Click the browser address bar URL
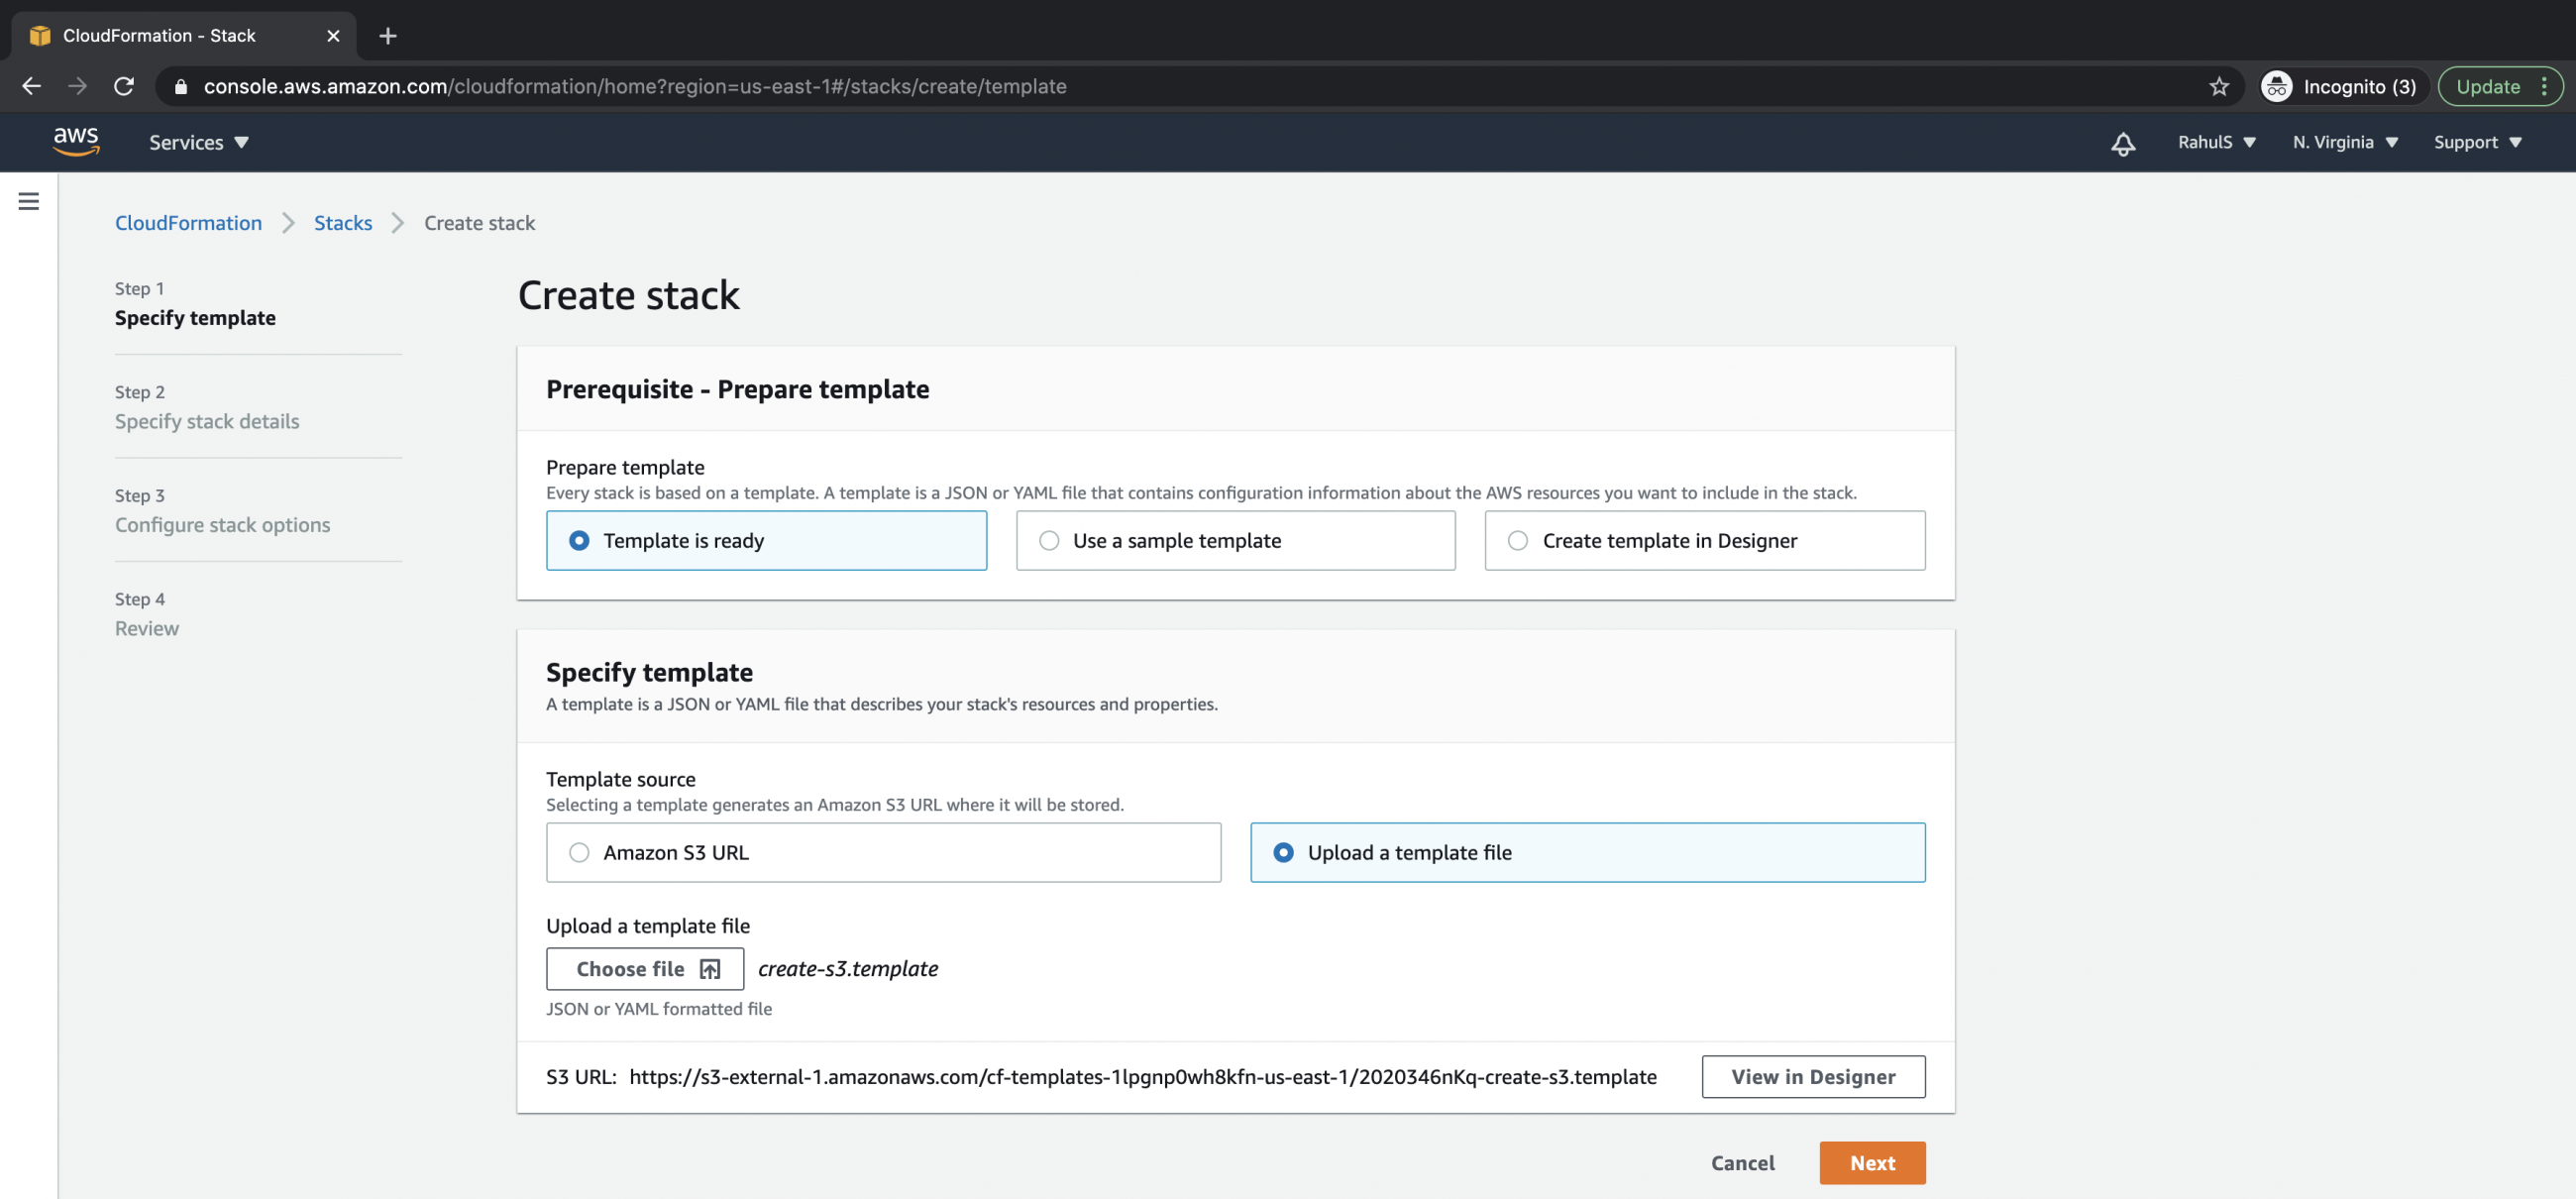This screenshot has height=1199, width=2576. (635, 86)
